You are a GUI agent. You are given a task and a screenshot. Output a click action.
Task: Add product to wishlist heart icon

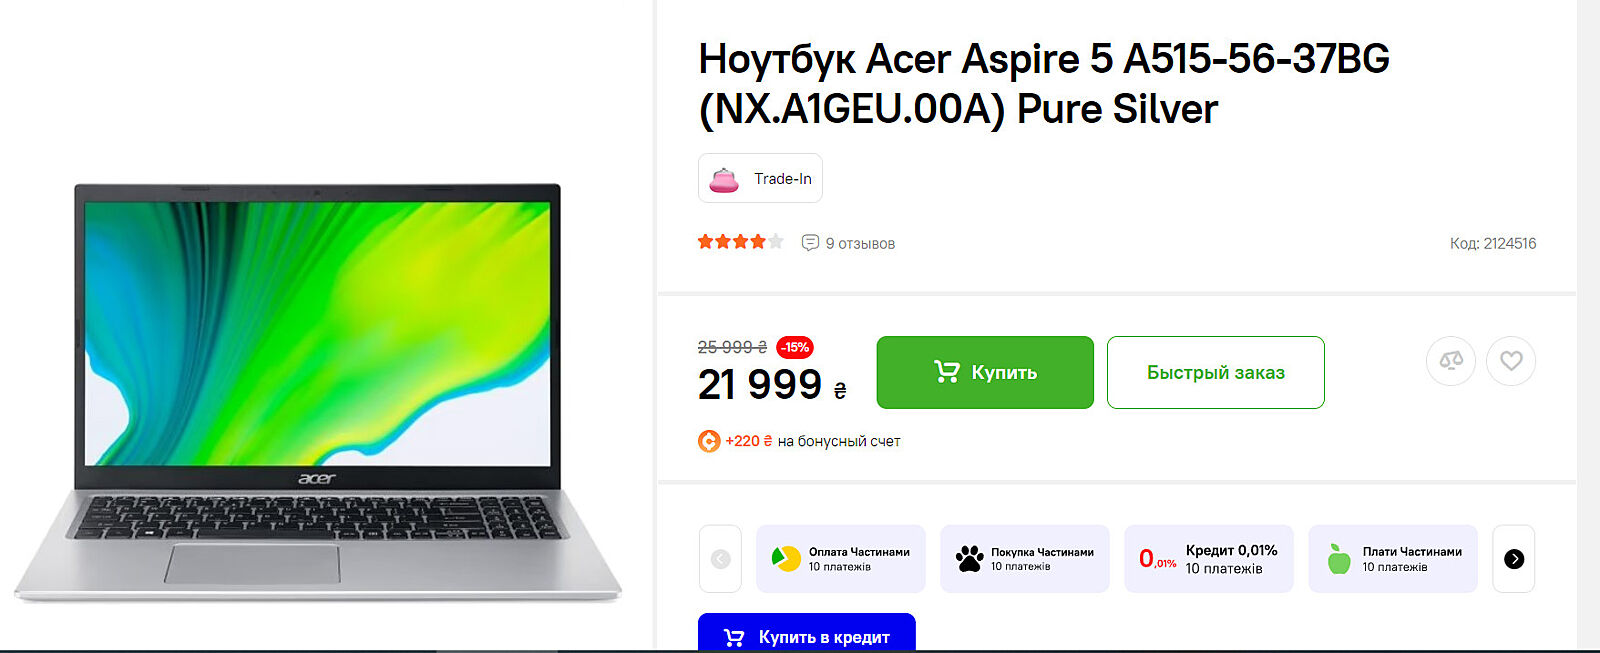1511,361
